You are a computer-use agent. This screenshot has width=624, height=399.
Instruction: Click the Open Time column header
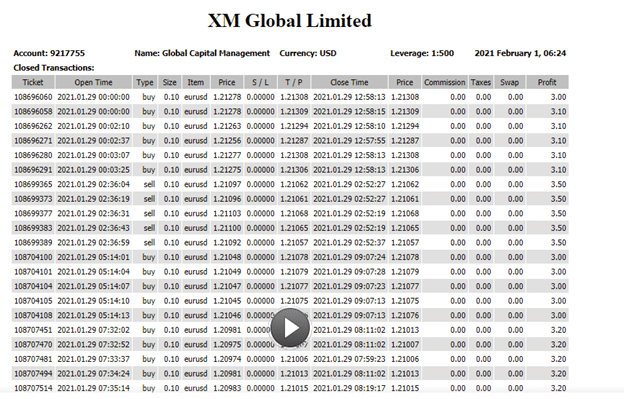pos(94,82)
